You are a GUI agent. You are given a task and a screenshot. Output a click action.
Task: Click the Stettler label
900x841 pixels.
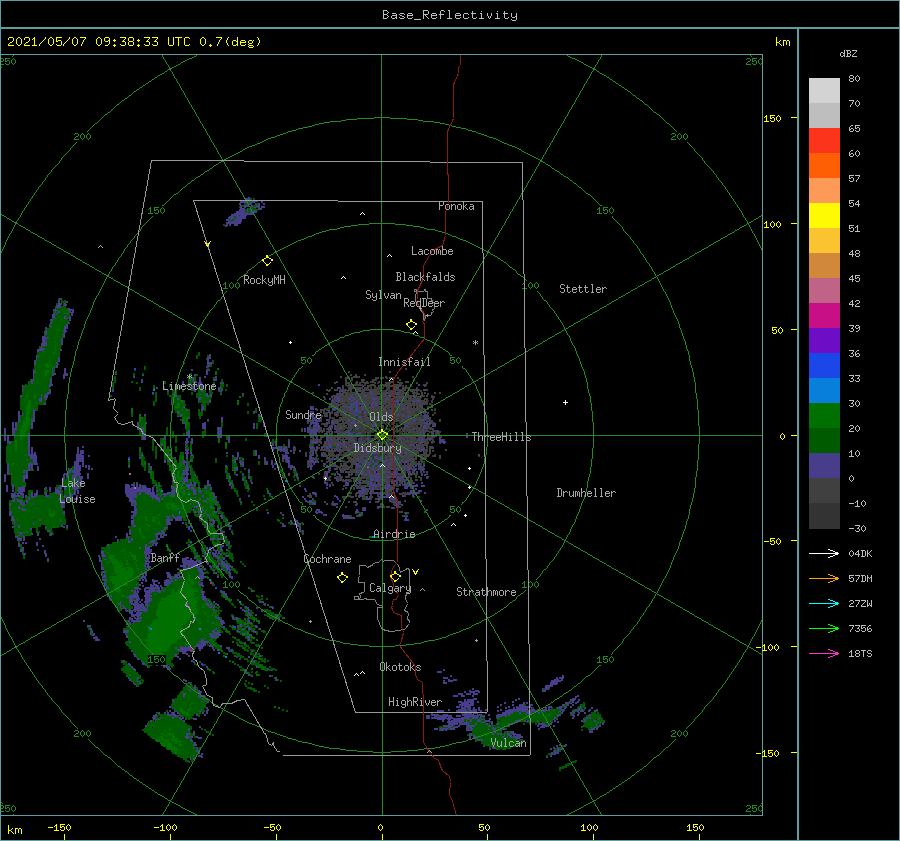click(x=583, y=289)
